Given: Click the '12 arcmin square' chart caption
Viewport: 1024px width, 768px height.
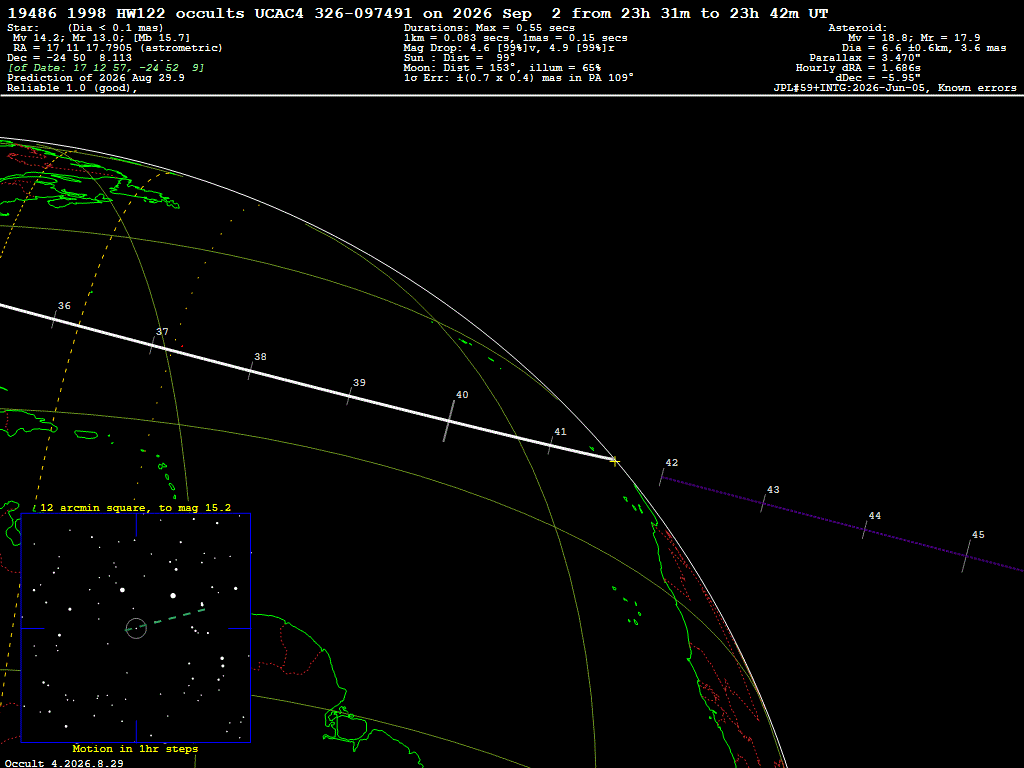Looking at the screenshot, I should 135,507.
